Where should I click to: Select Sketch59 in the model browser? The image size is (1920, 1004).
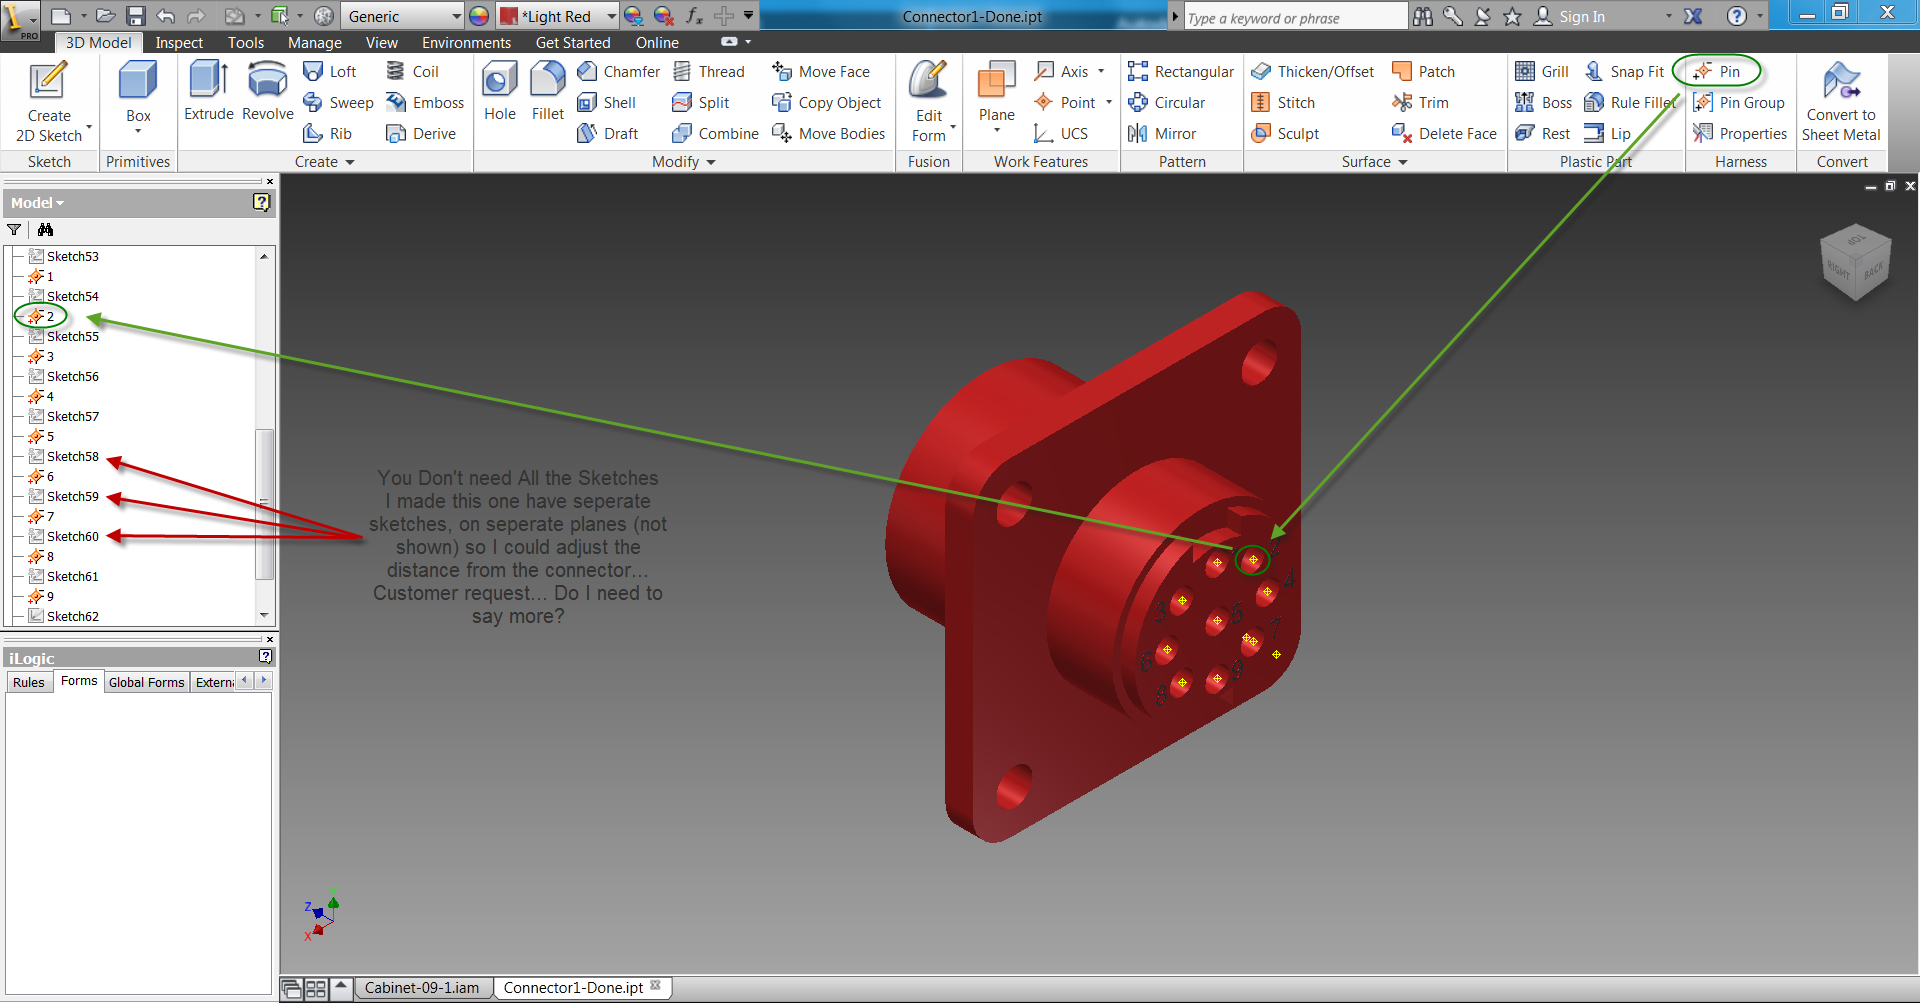(x=71, y=496)
